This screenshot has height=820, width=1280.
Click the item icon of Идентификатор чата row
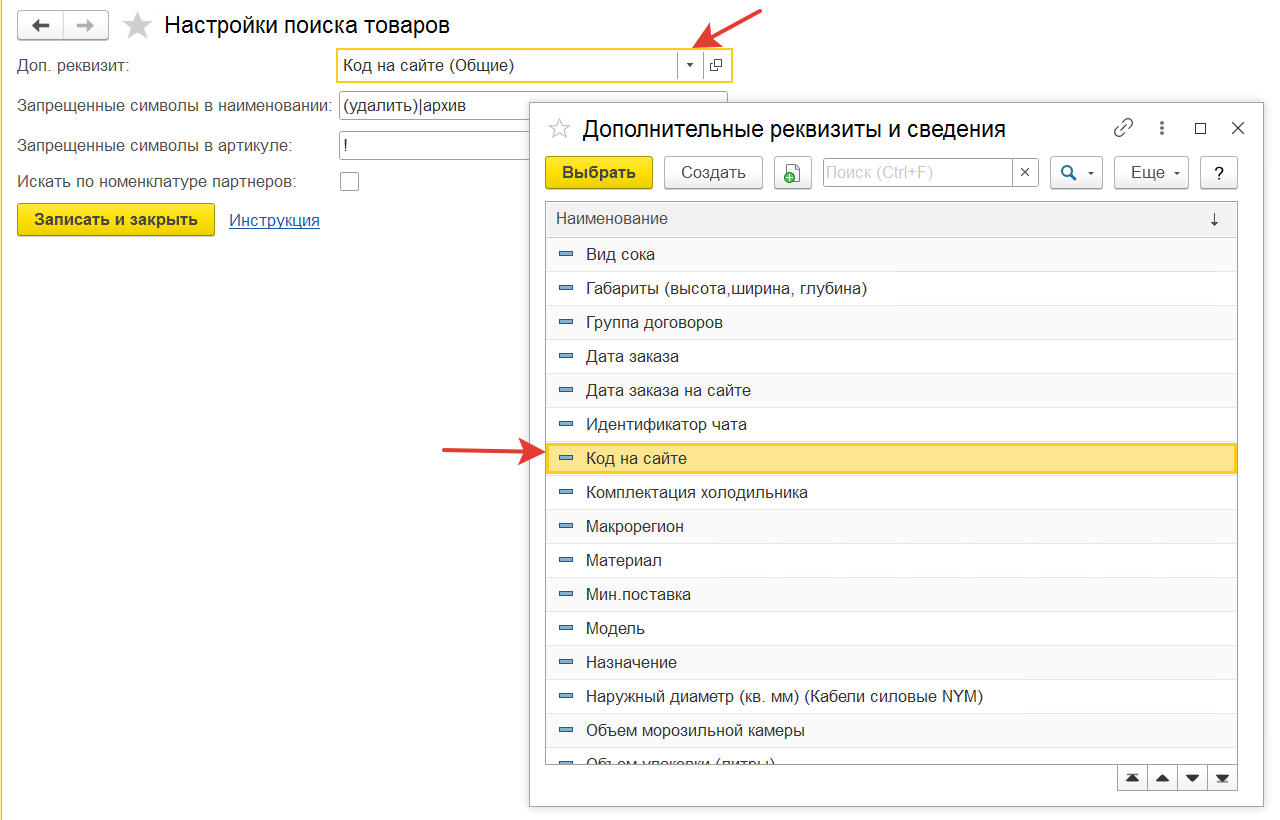click(x=566, y=424)
